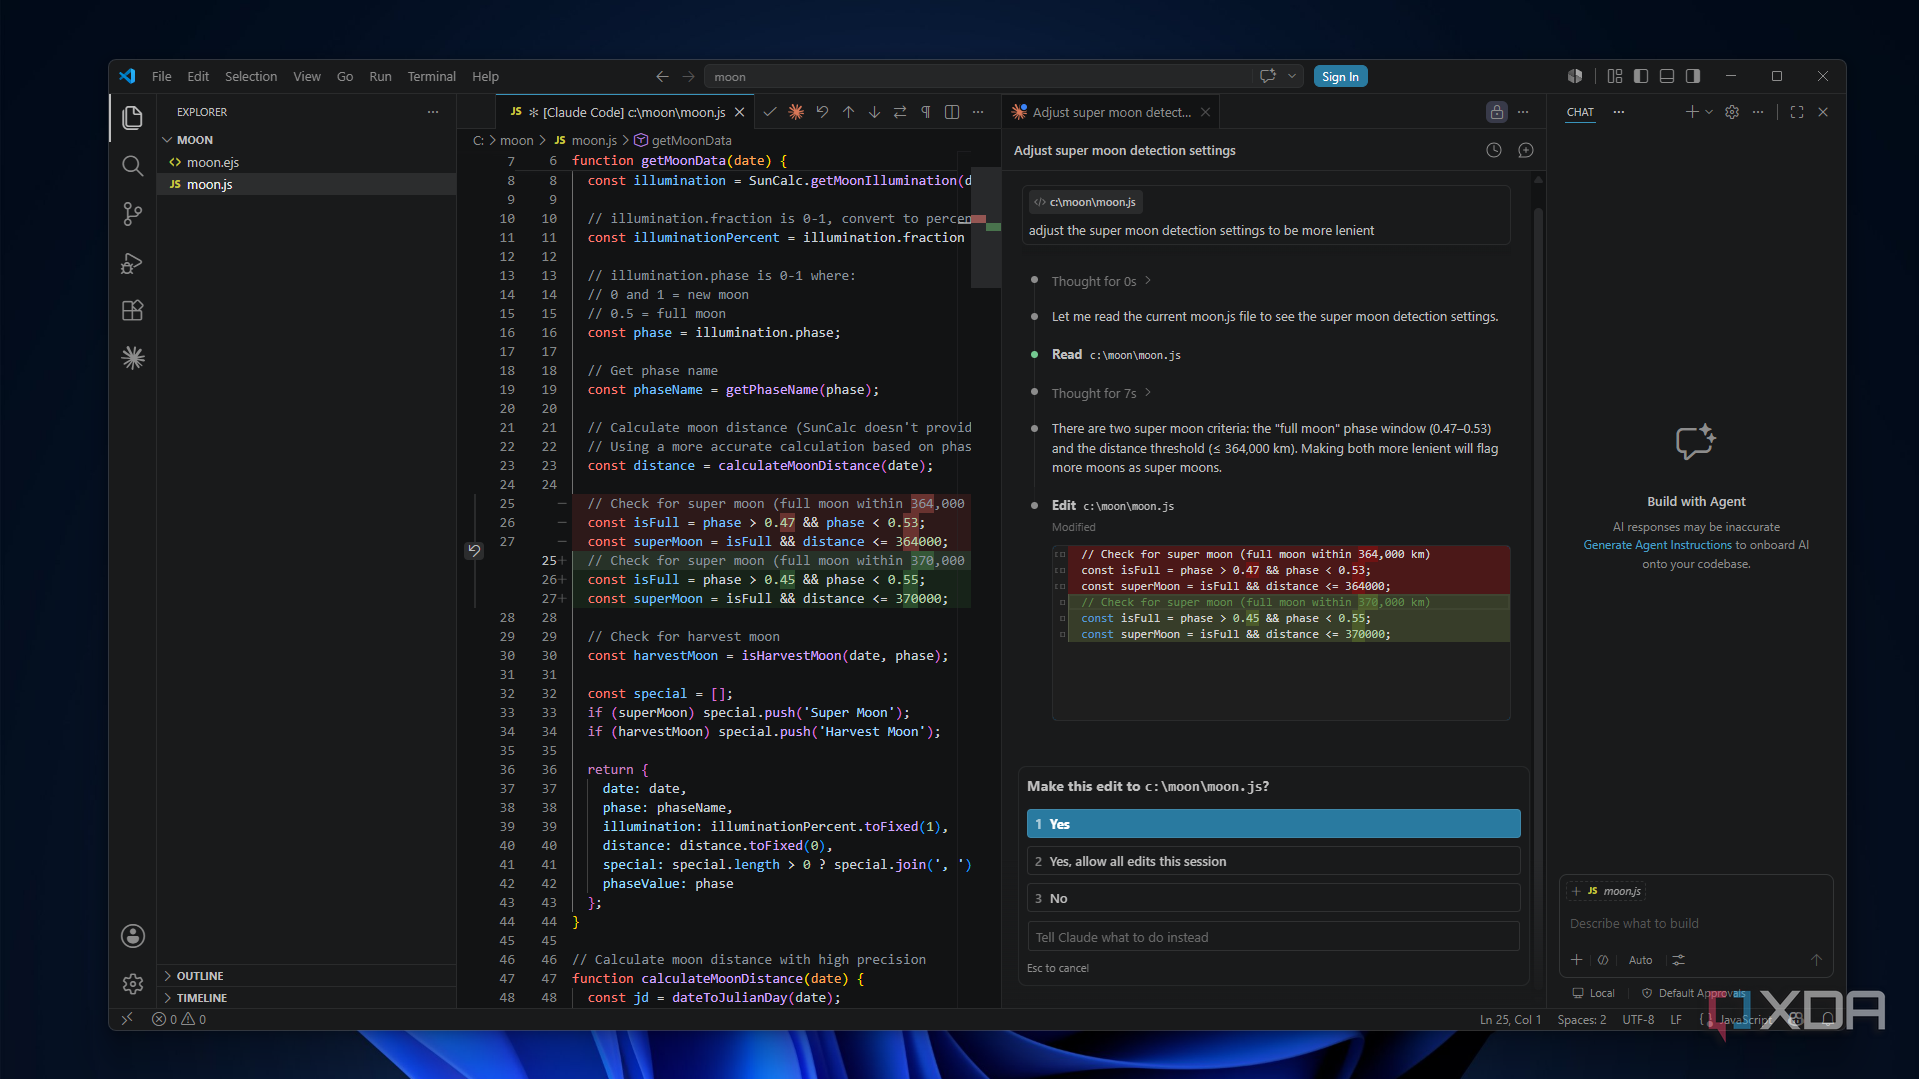This screenshot has width=1919, height=1079.
Task: Open the configure tools sliders icon
Action: point(1679,960)
